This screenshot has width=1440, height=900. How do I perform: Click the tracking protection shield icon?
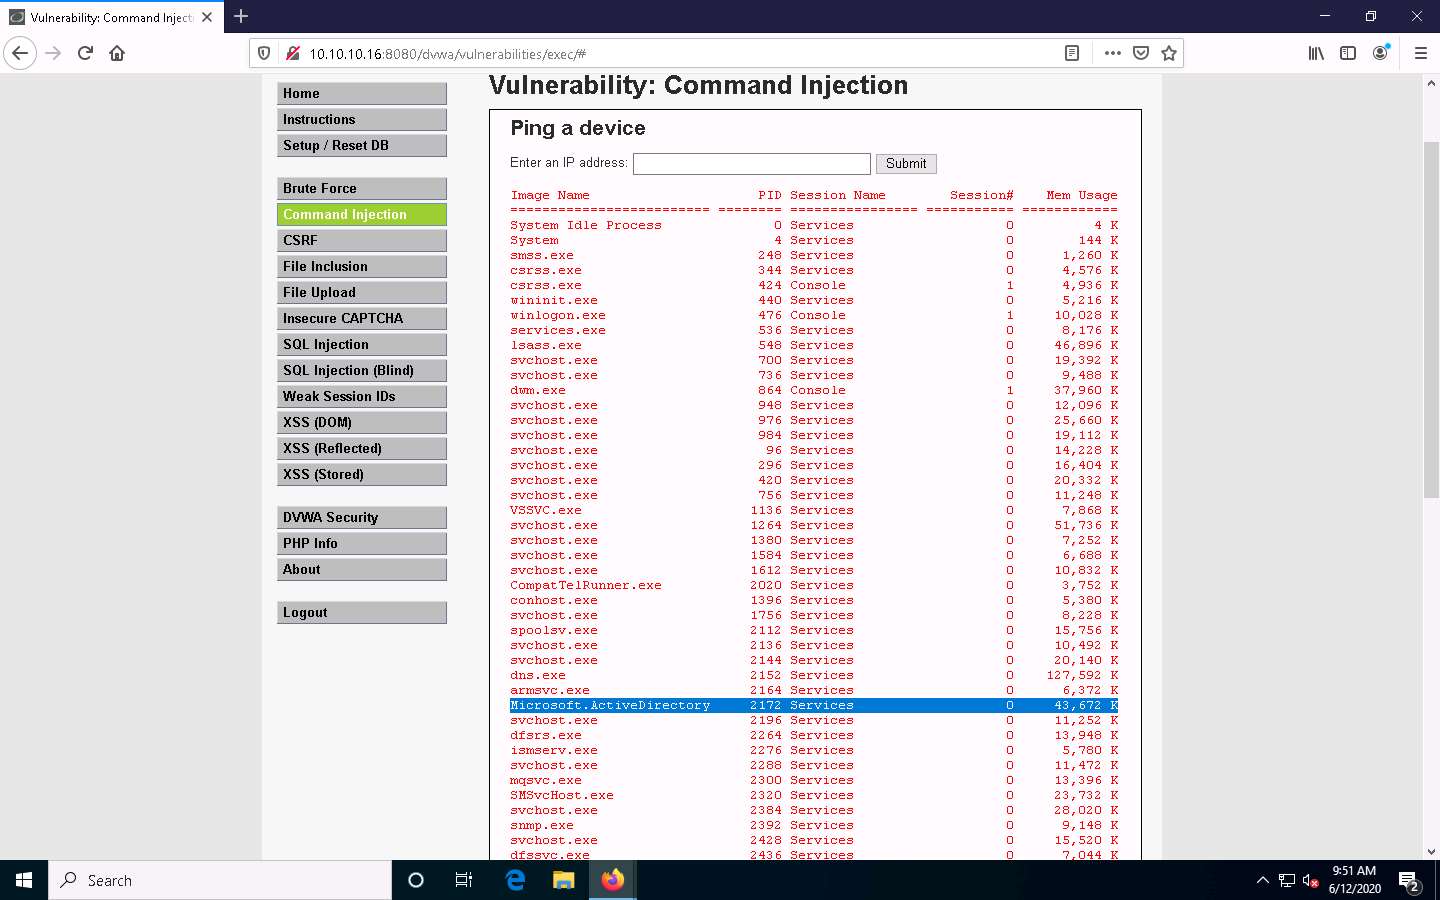point(263,52)
